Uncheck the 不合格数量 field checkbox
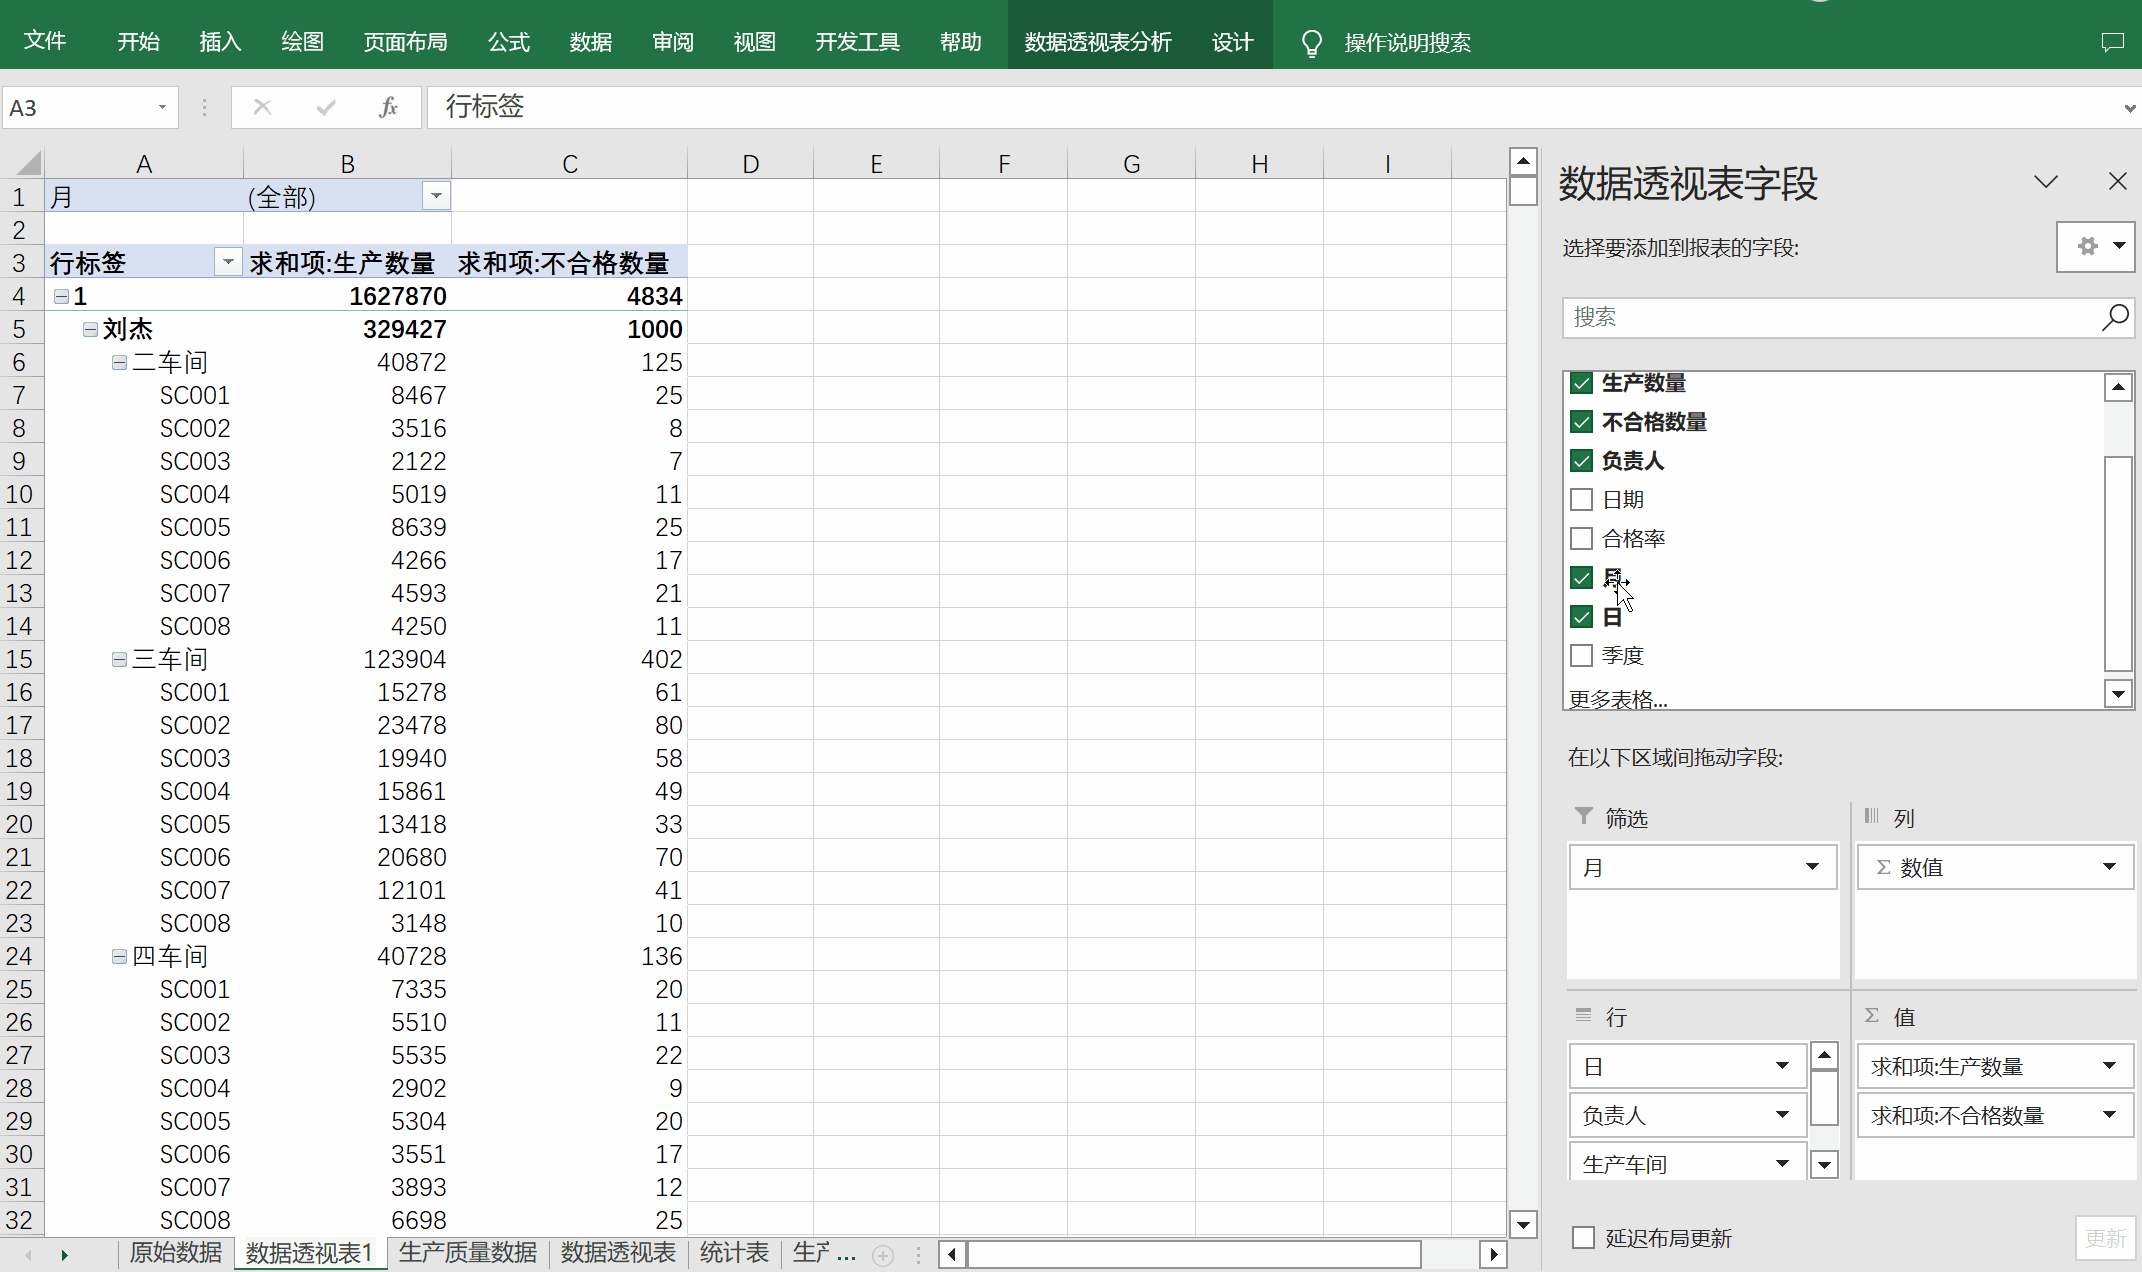The height and width of the screenshot is (1272, 2142). 1581,422
